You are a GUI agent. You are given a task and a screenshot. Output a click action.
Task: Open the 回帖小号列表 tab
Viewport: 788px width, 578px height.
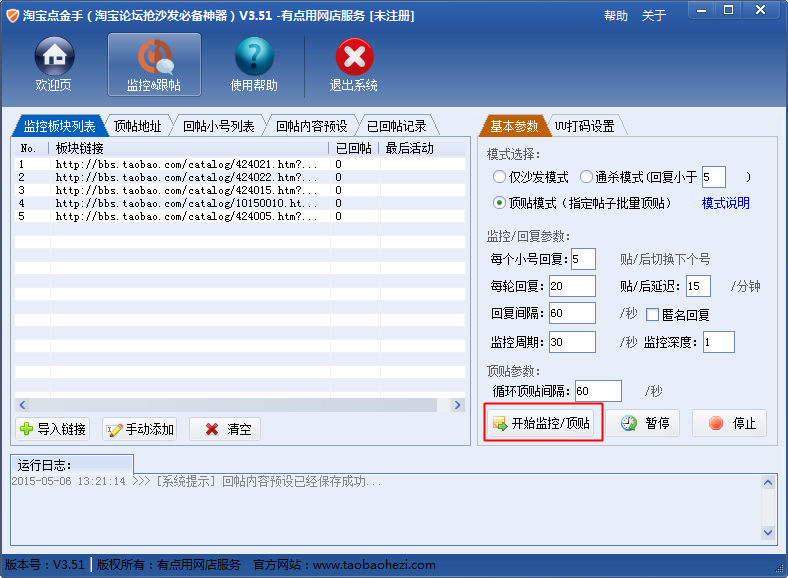[x=219, y=126]
